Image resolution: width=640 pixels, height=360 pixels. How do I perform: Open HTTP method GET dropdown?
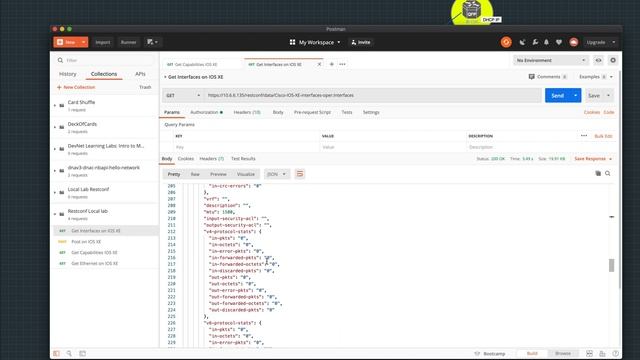point(182,96)
